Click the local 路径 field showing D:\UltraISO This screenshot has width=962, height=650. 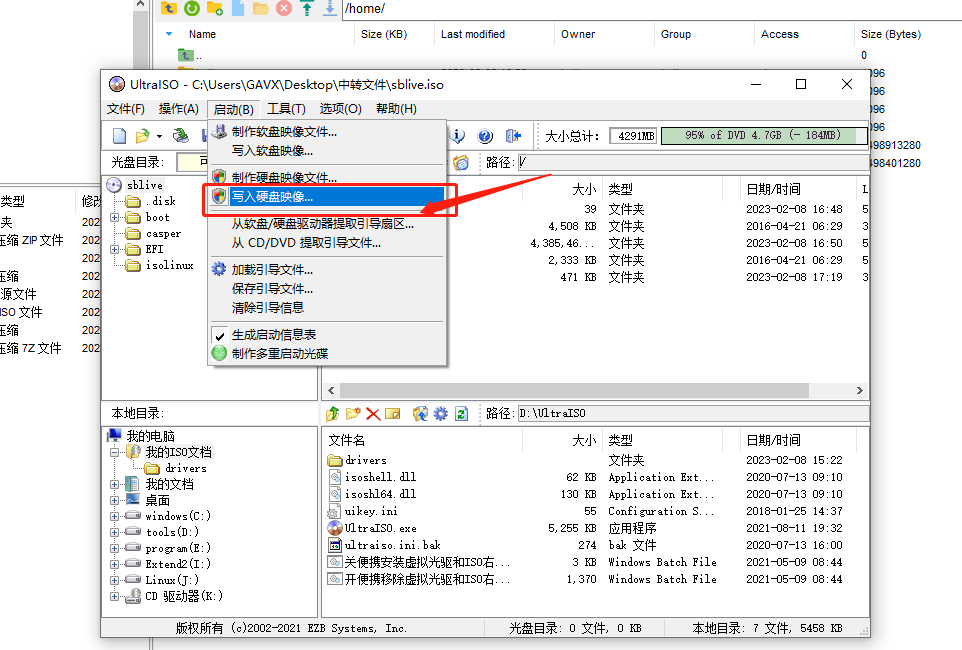click(693, 414)
